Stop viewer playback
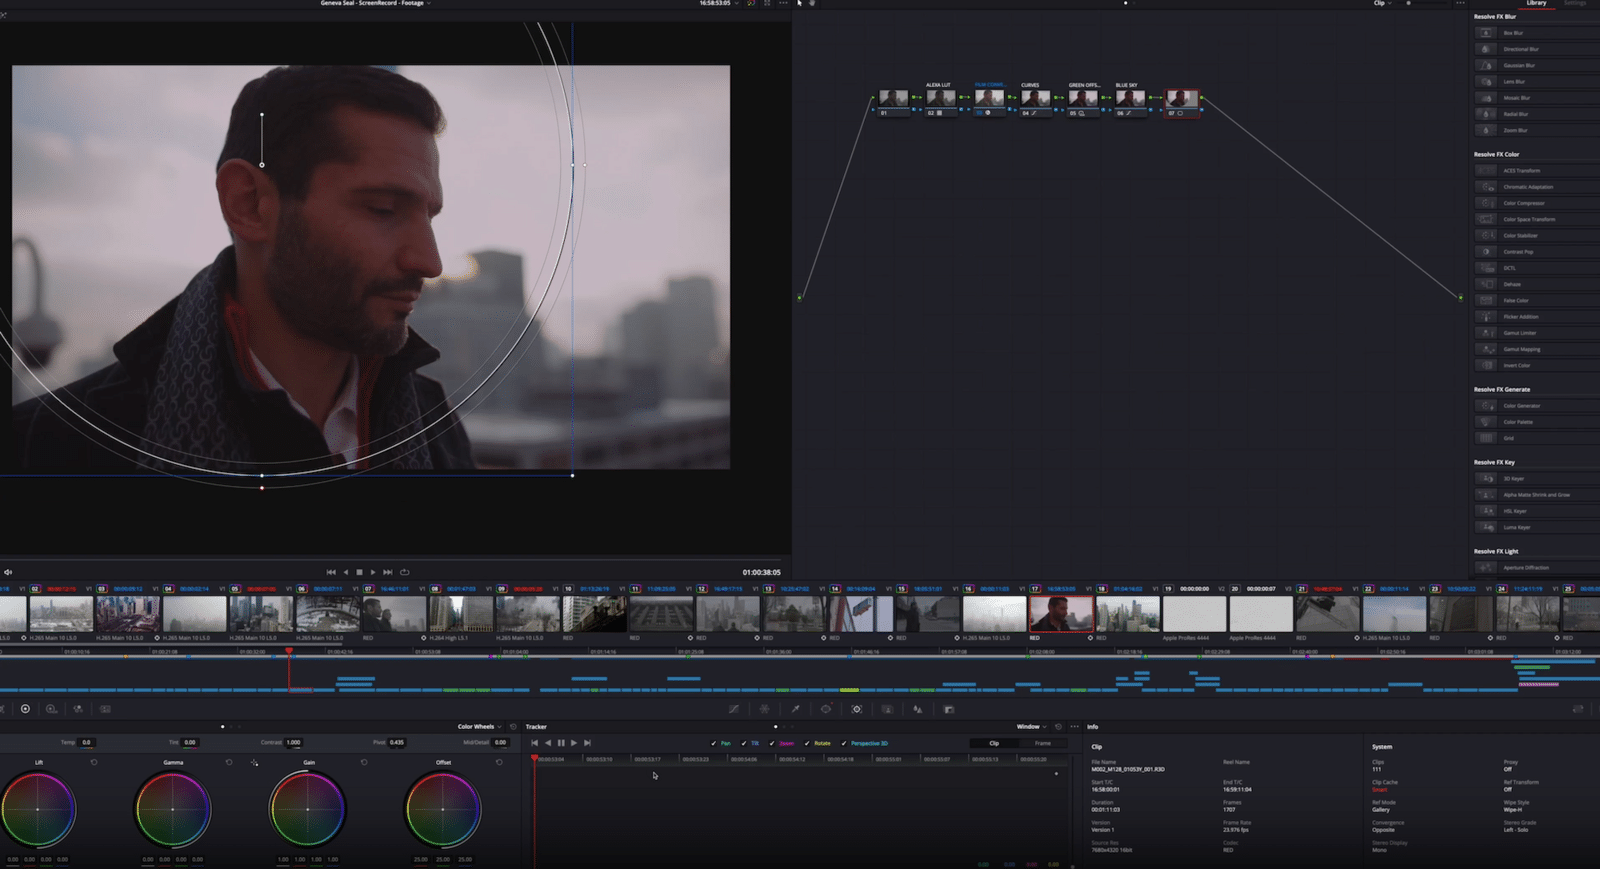The image size is (1600, 869). tap(359, 572)
